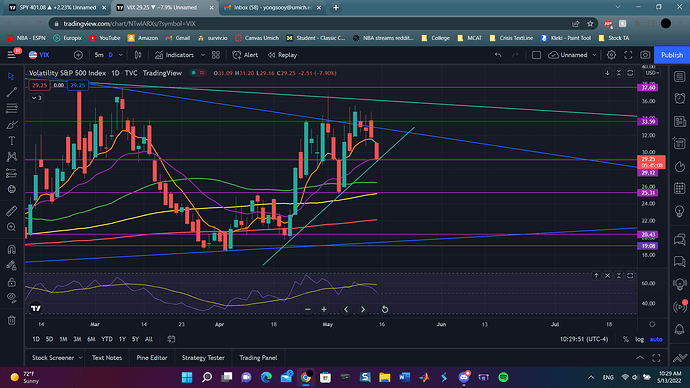This screenshot has height=388, width=690.
Task: Hide all drawings with eye icon
Action: click(x=11, y=297)
